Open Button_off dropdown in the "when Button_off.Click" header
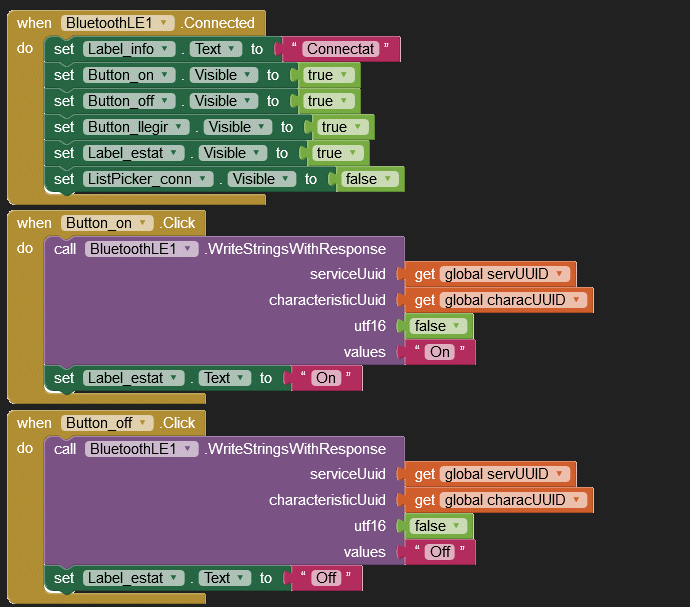Image resolution: width=690 pixels, height=607 pixels. click(x=109, y=423)
